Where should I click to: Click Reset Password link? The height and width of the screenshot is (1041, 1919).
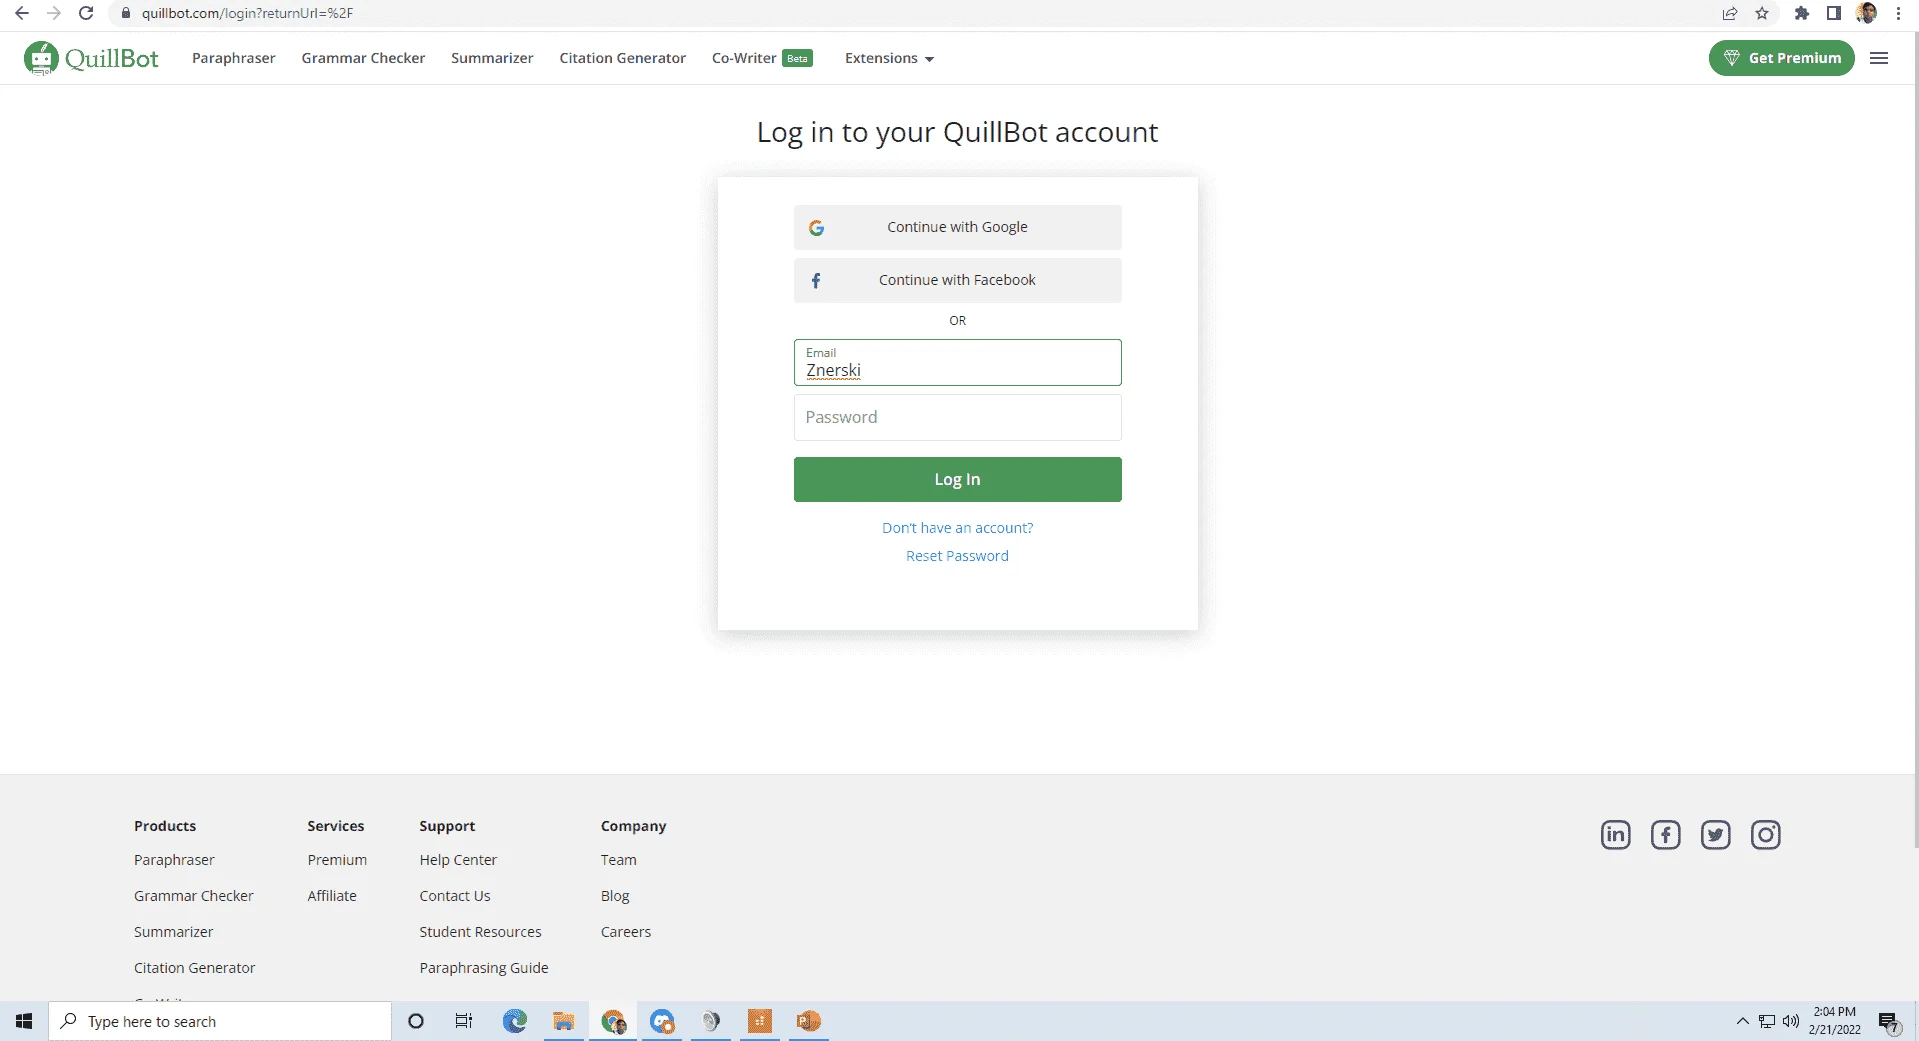click(x=957, y=556)
